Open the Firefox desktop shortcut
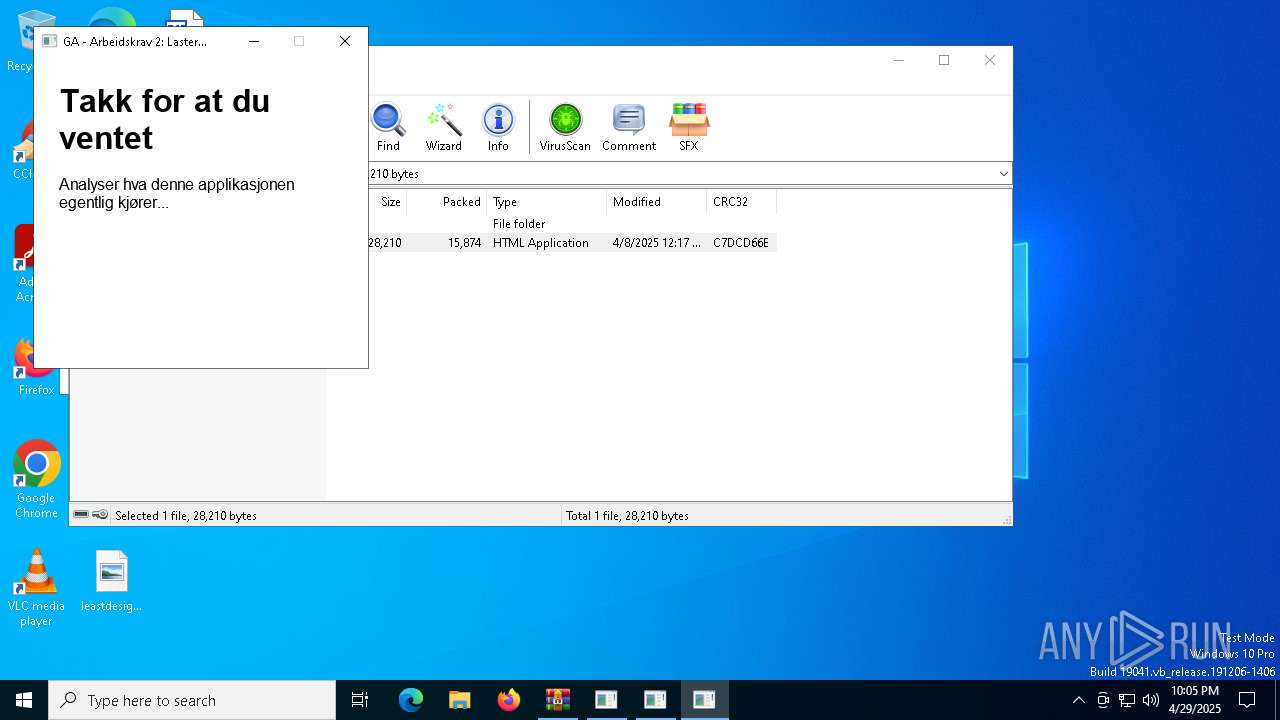The height and width of the screenshot is (720, 1280). click(37, 367)
